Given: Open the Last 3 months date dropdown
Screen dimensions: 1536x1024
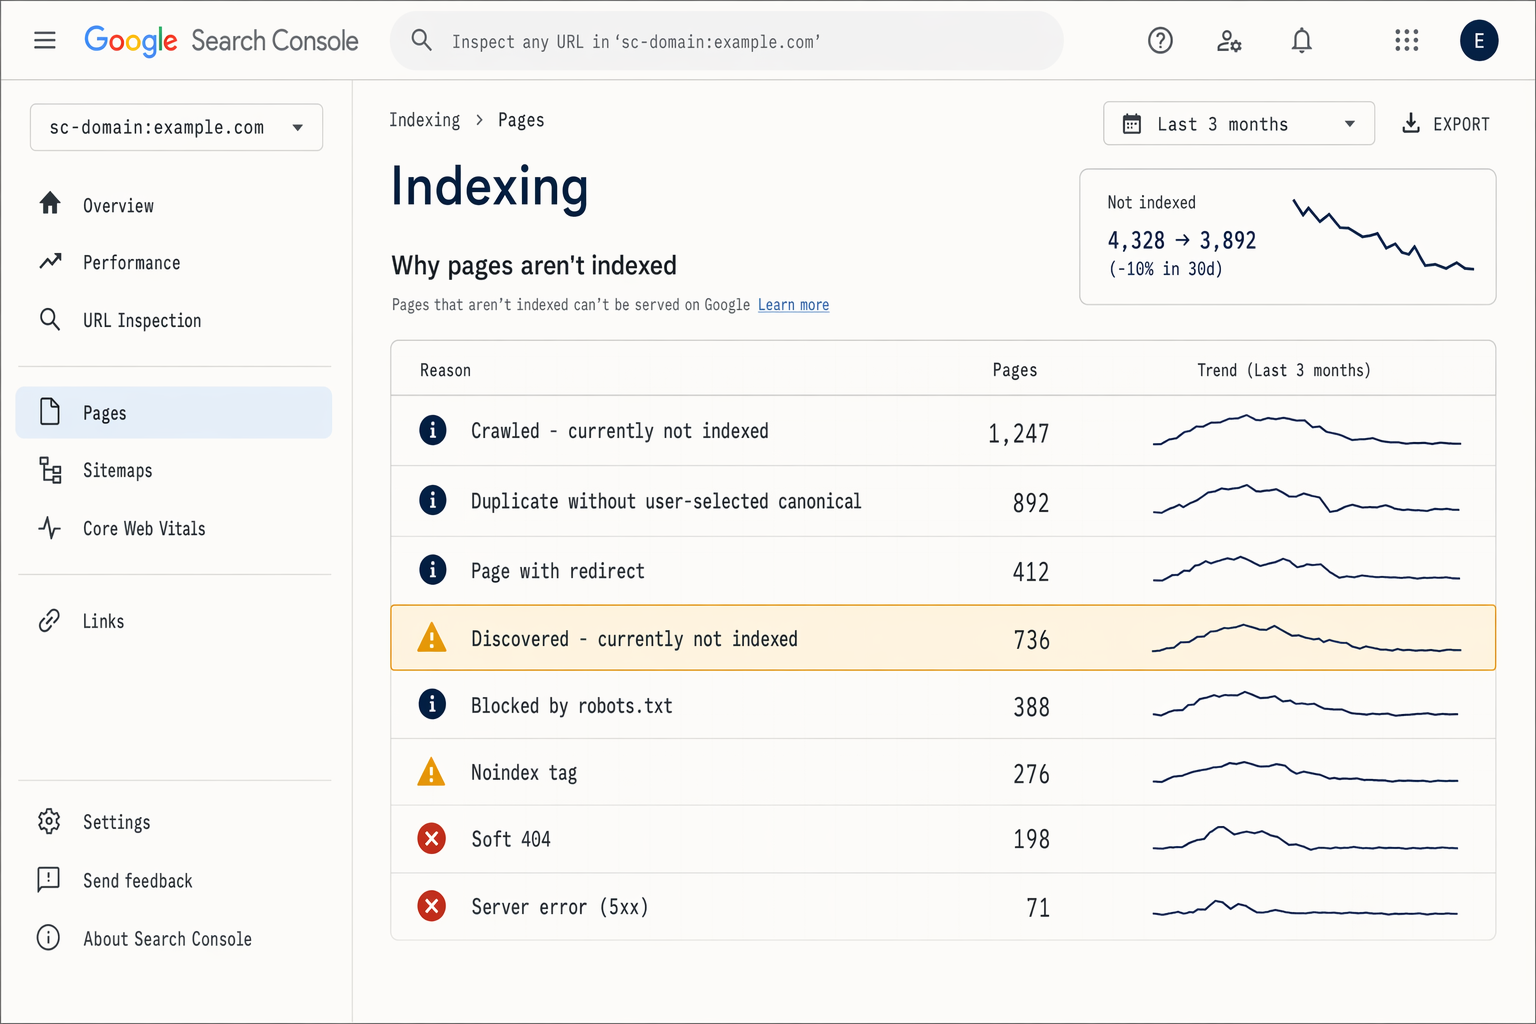Looking at the screenshot, I should [1239, 124].
